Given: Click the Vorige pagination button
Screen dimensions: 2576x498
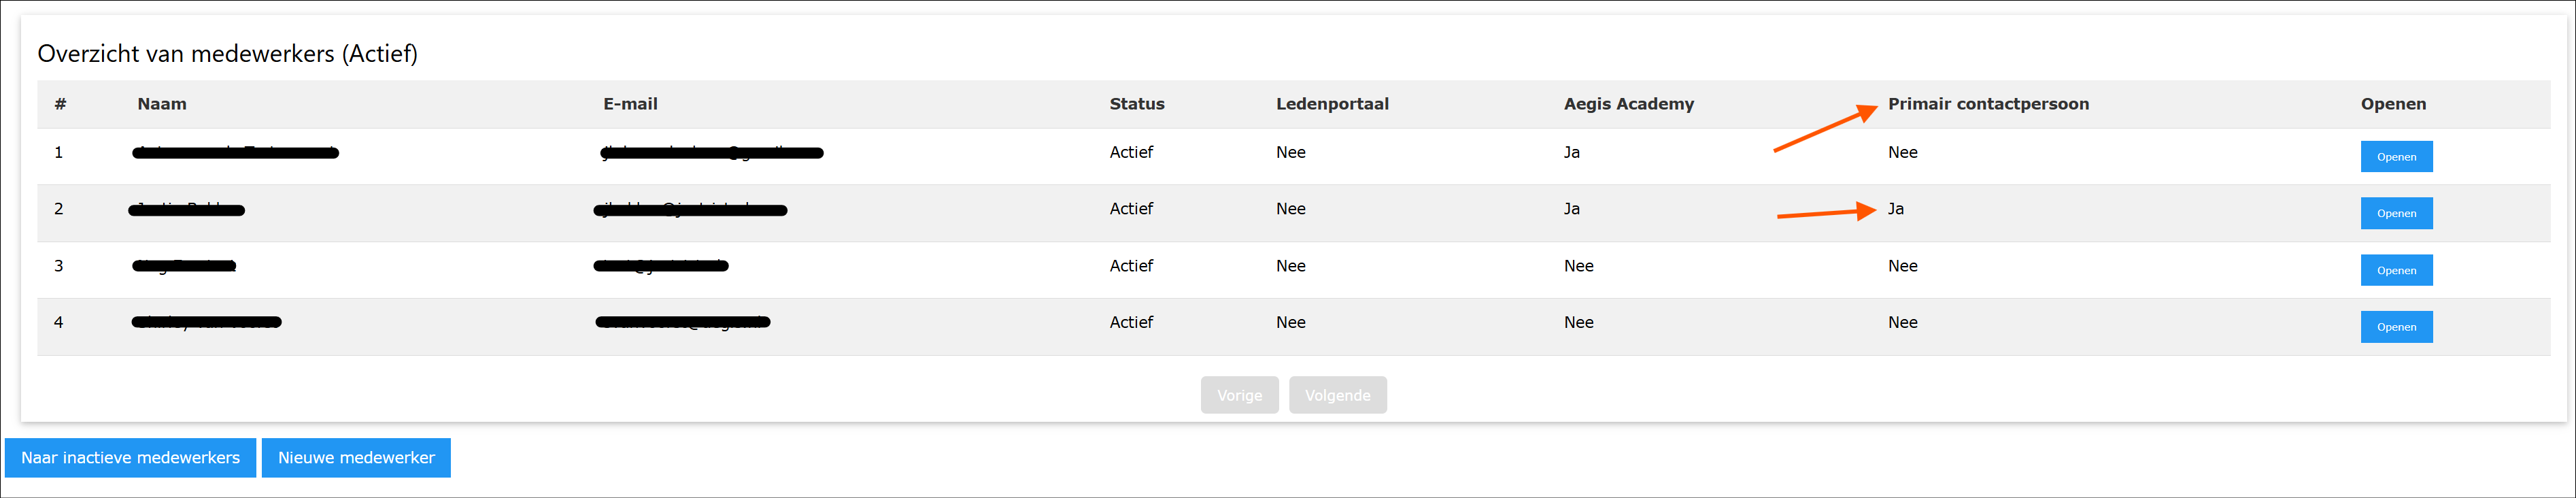Looking at the screenshot, I should click(1239, 395).
